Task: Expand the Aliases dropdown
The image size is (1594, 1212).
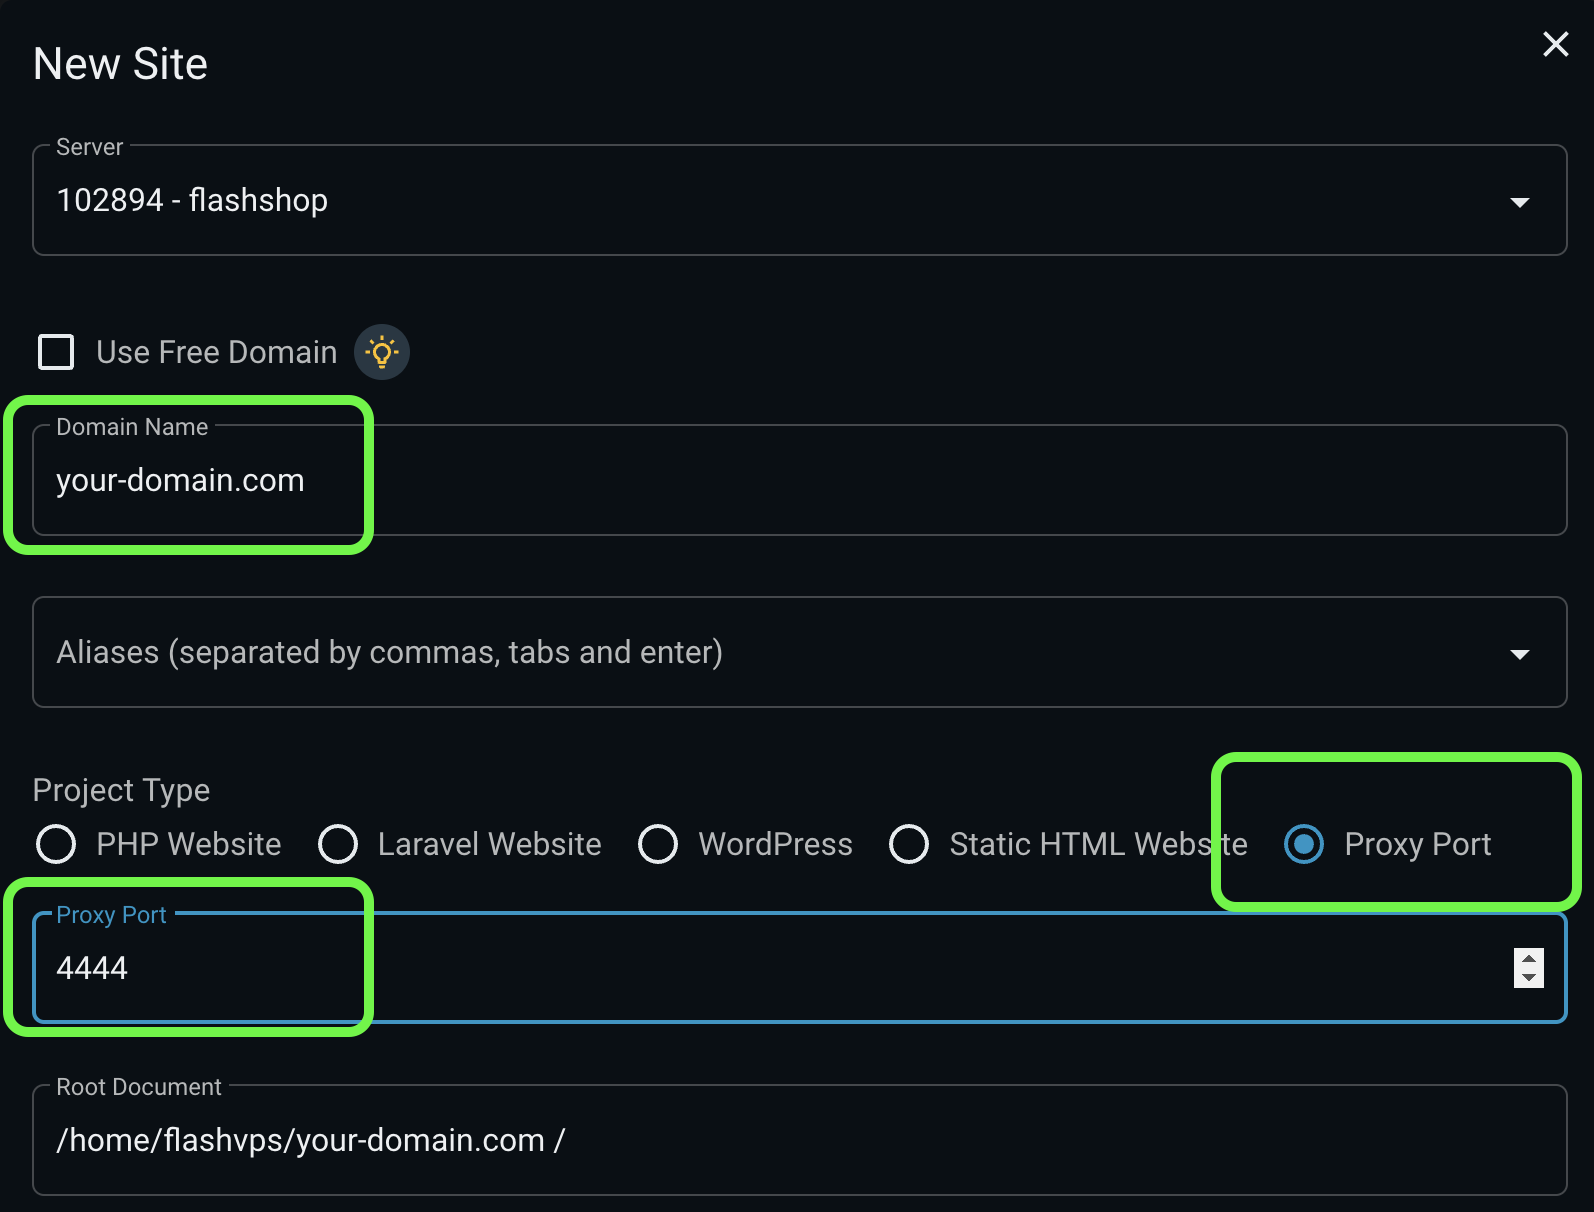Action: click(x=1521, y=652)
